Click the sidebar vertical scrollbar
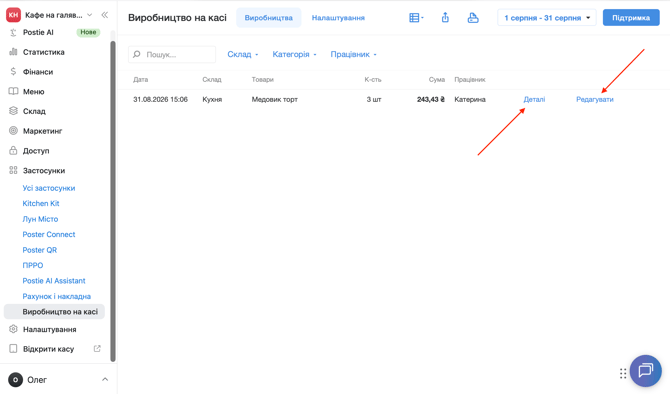 coord(113,201)
